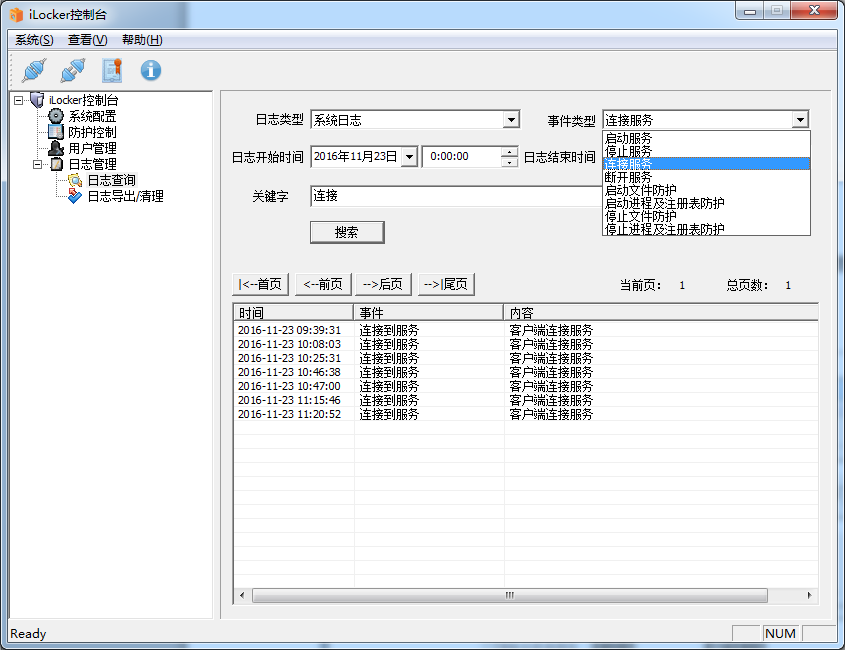Go to last page with -->|尾页
The image size is (845, 650).
446,284
